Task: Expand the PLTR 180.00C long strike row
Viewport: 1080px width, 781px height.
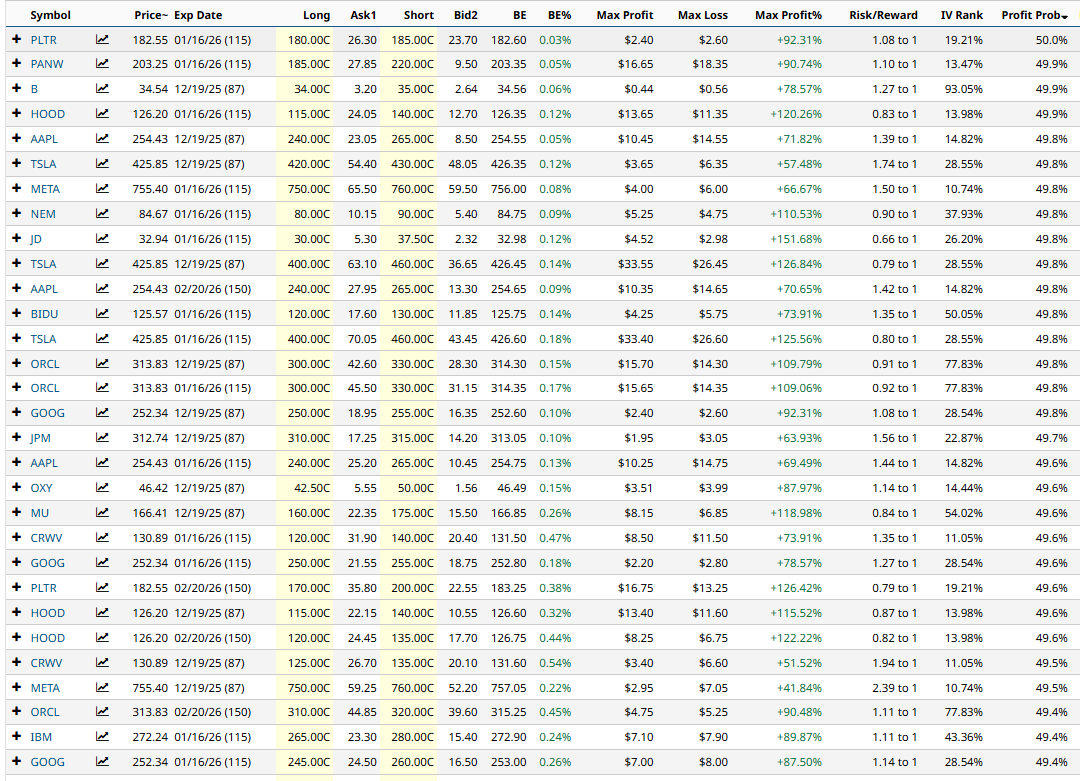Action: (x=16, y=40)
